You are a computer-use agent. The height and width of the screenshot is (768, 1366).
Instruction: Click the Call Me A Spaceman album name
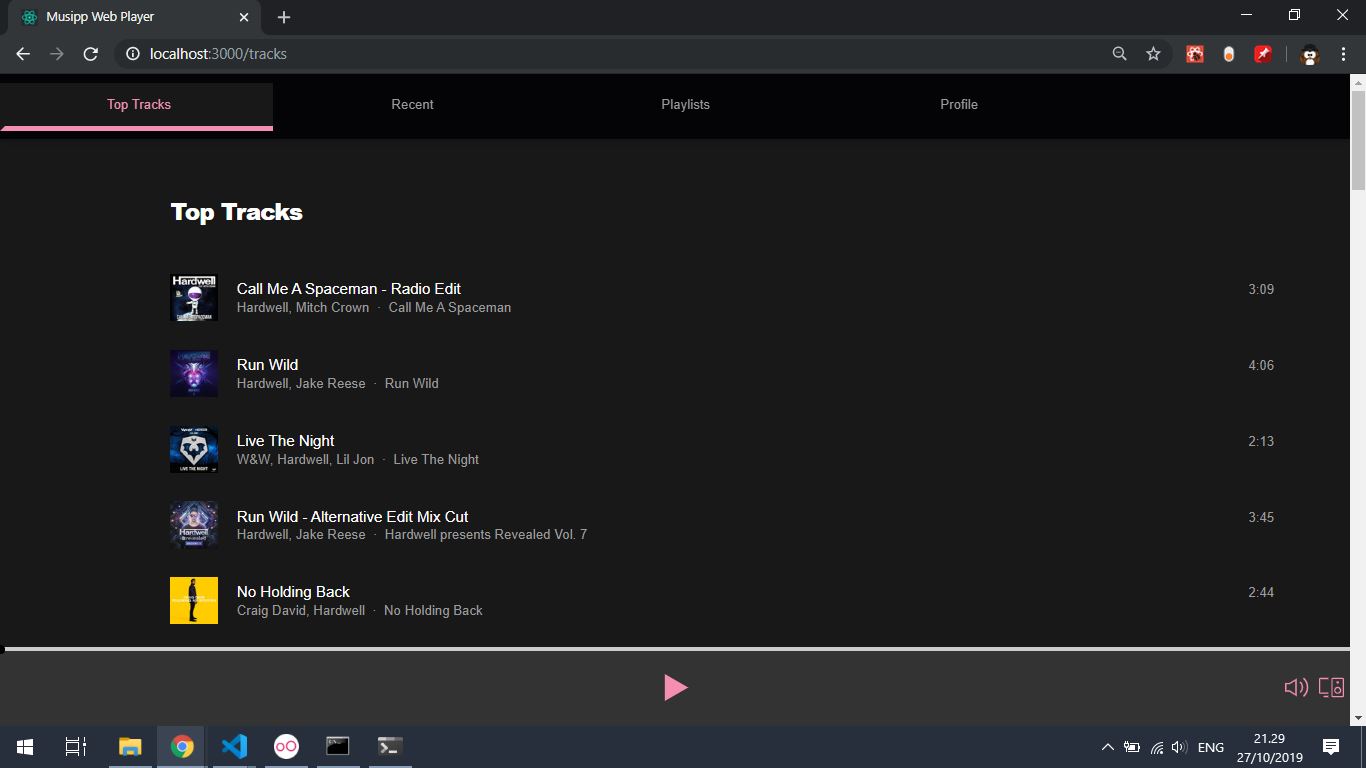(449, 307)
